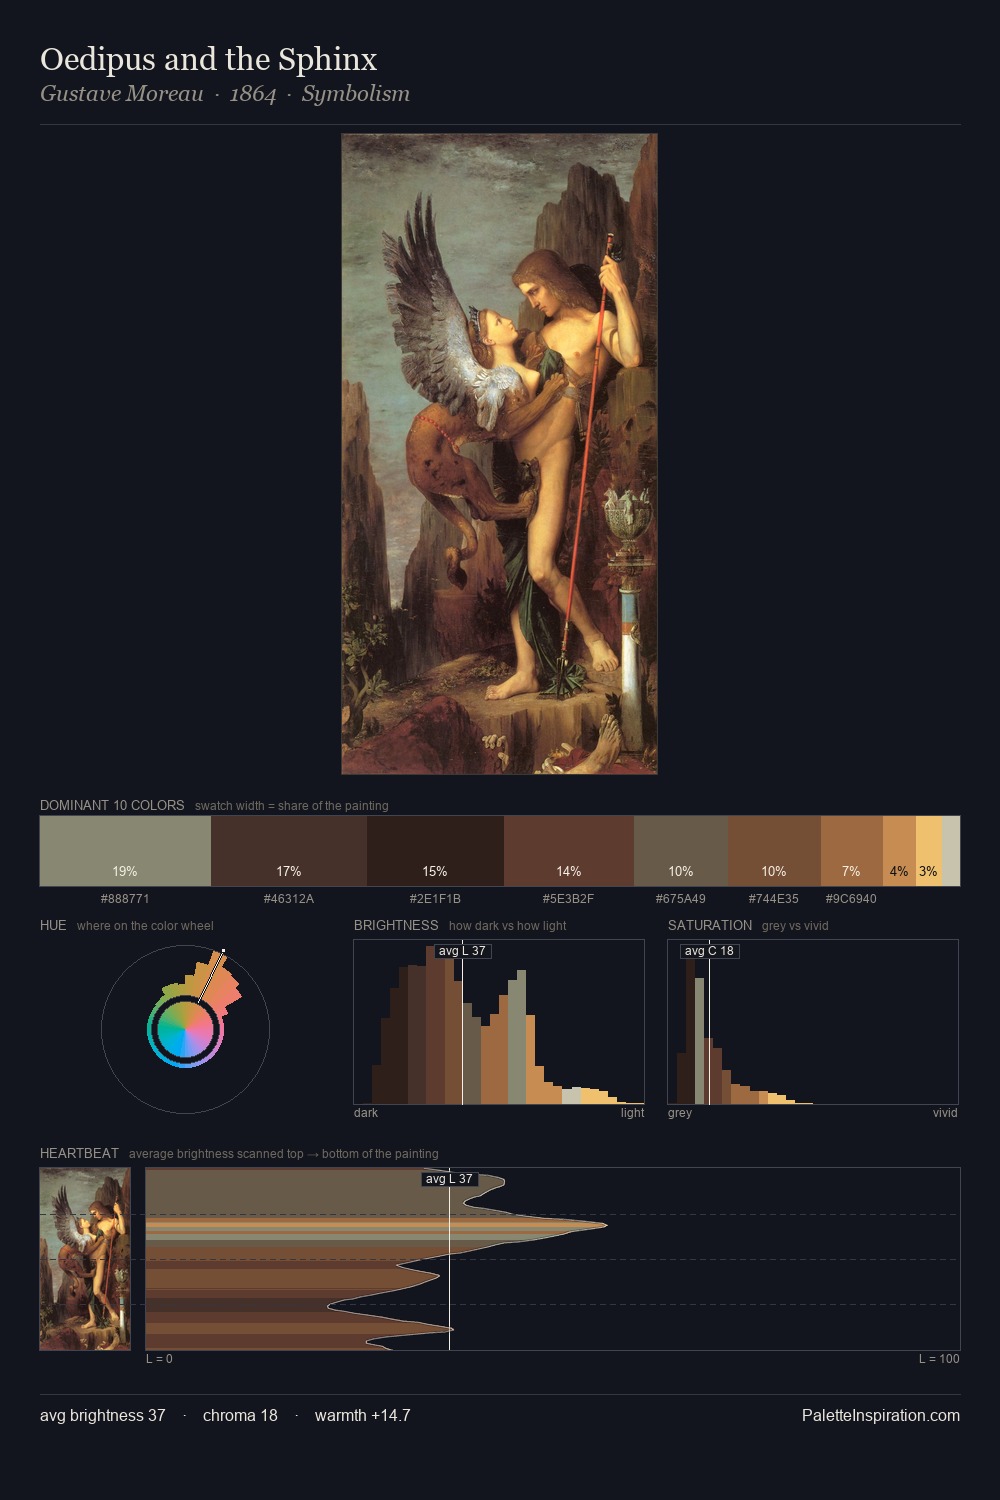The width and height of the screenshot is (1000, 1500).
Task: Click the year 1864 in subtitle
Action: (x=253, y=94)
